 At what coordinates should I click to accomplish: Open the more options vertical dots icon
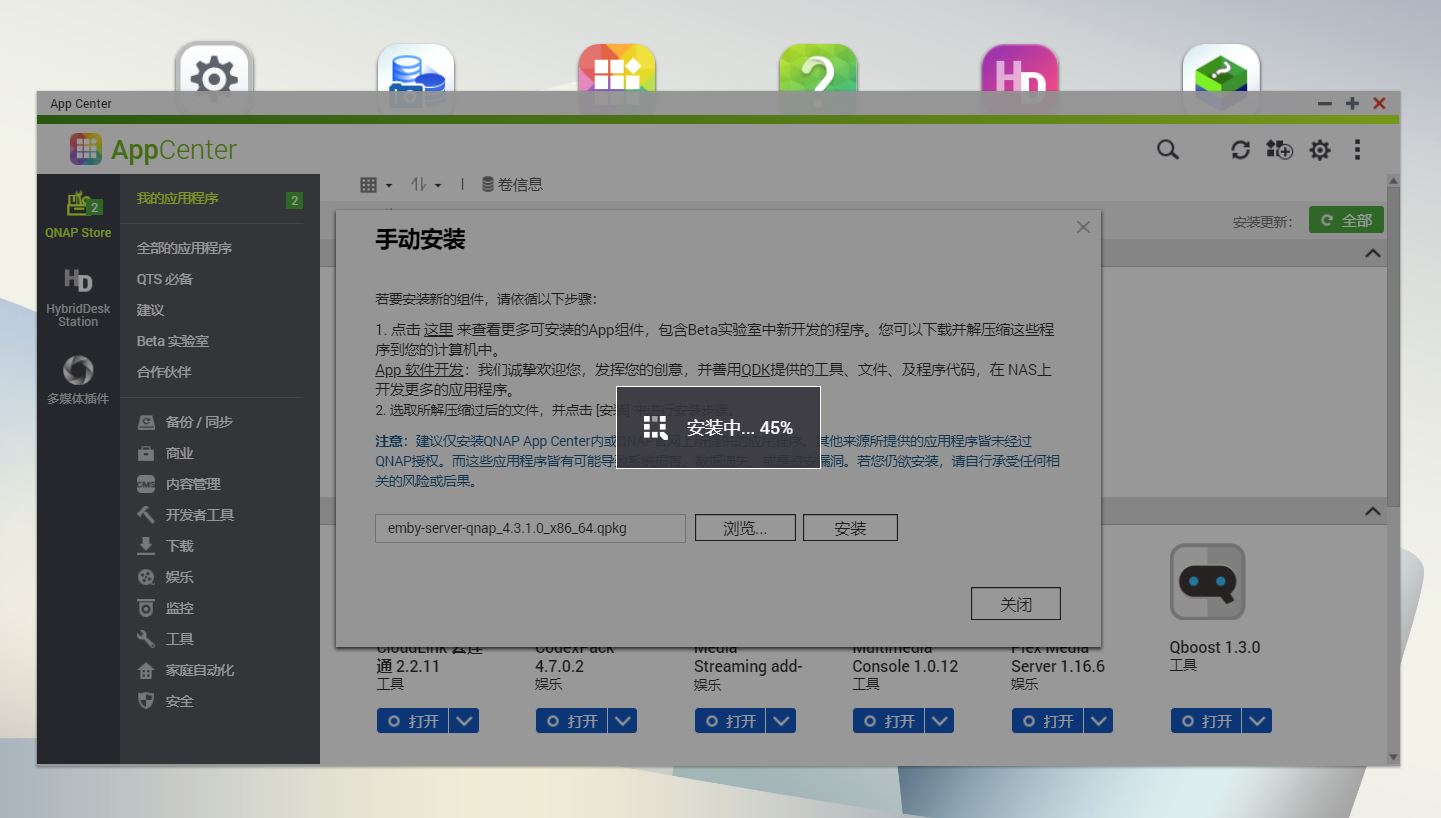(1357, 149)
